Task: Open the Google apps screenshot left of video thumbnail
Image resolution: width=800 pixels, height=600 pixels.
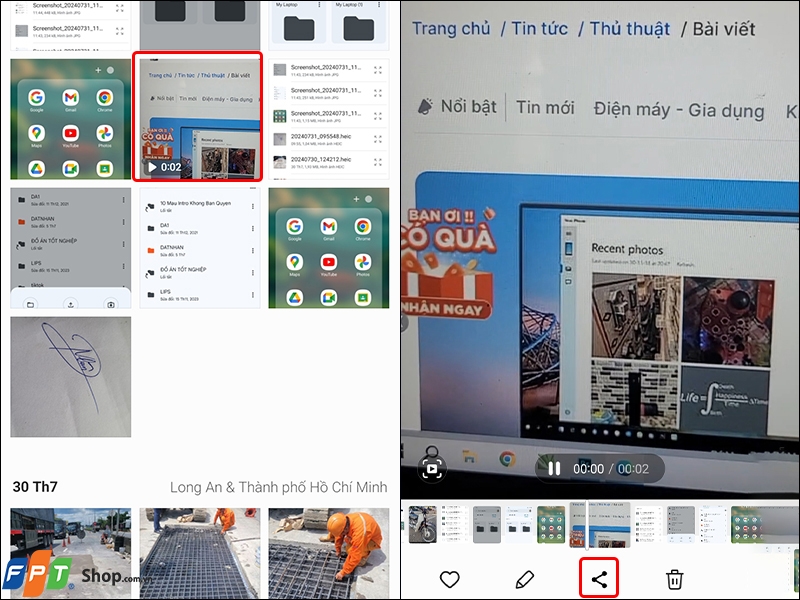Action: tap(70, 119)
